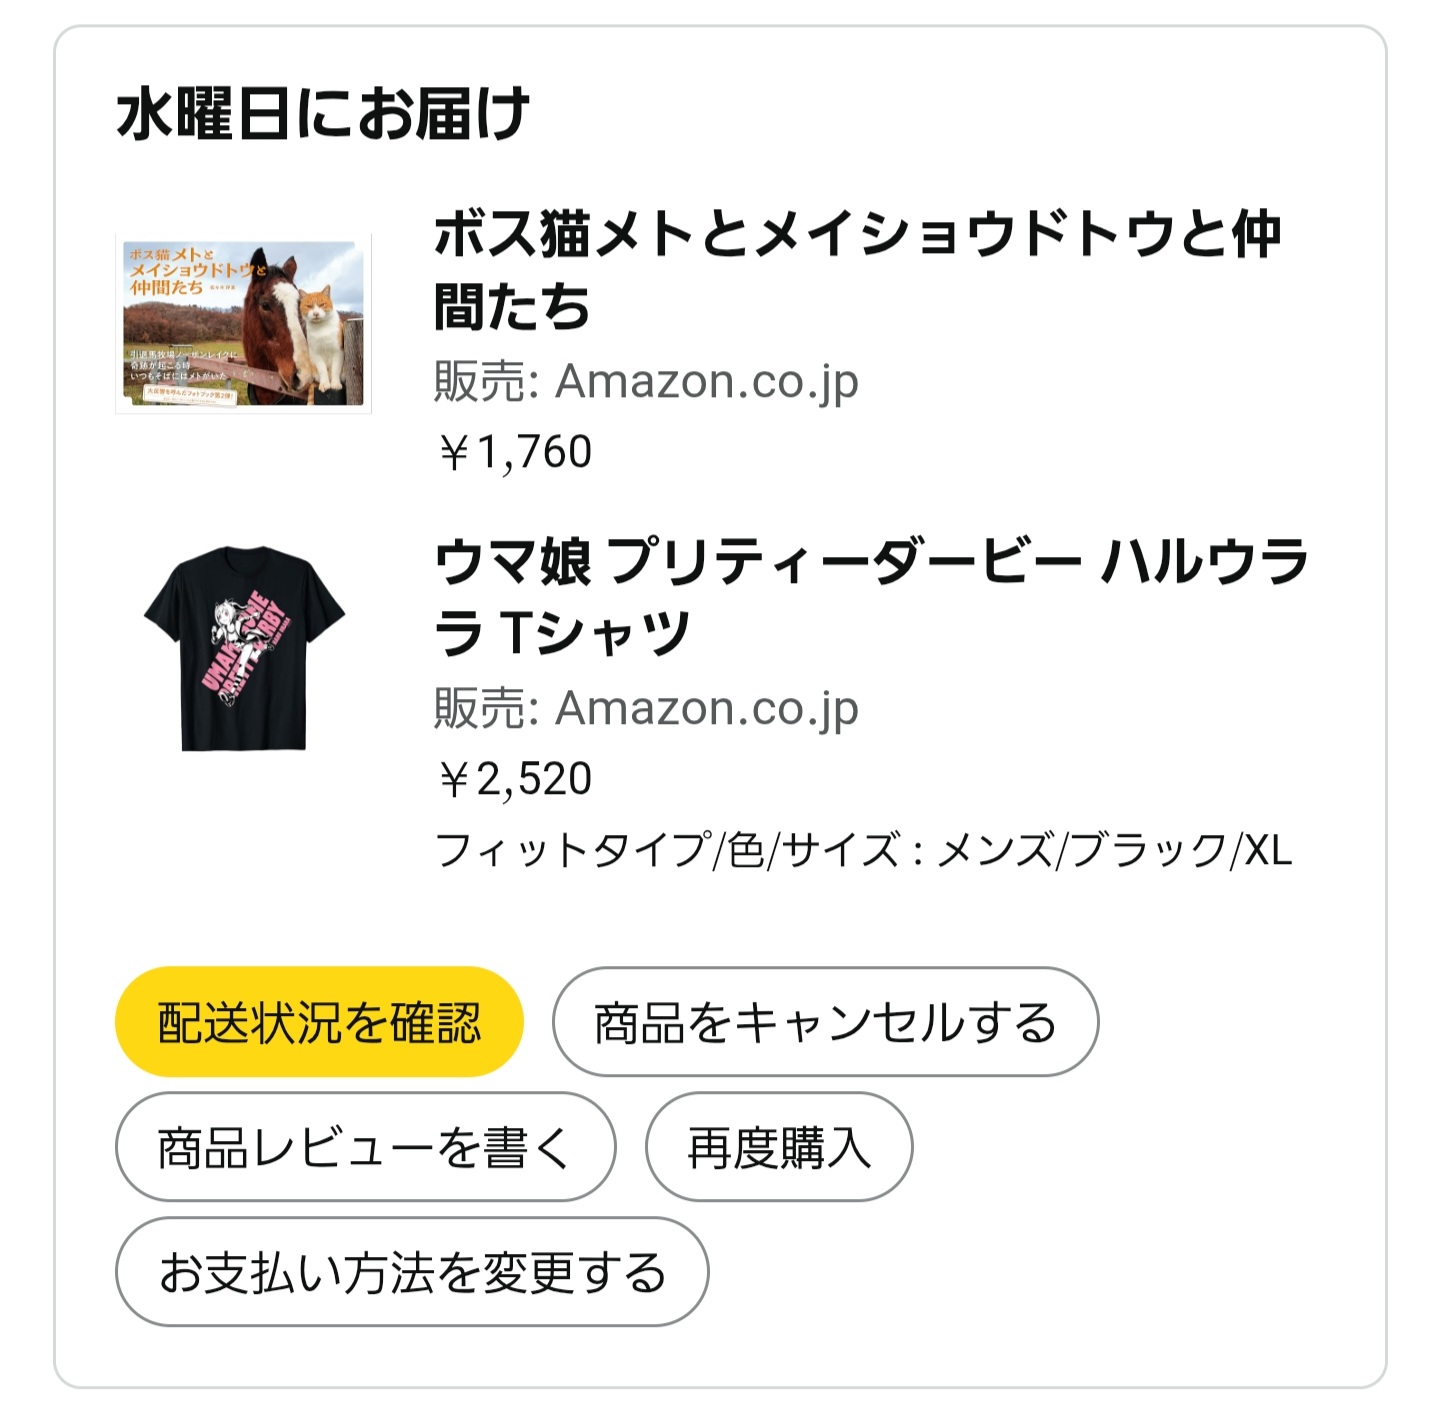Open the ボス猫メト book cover thumbnail

(x=243, y=322)
